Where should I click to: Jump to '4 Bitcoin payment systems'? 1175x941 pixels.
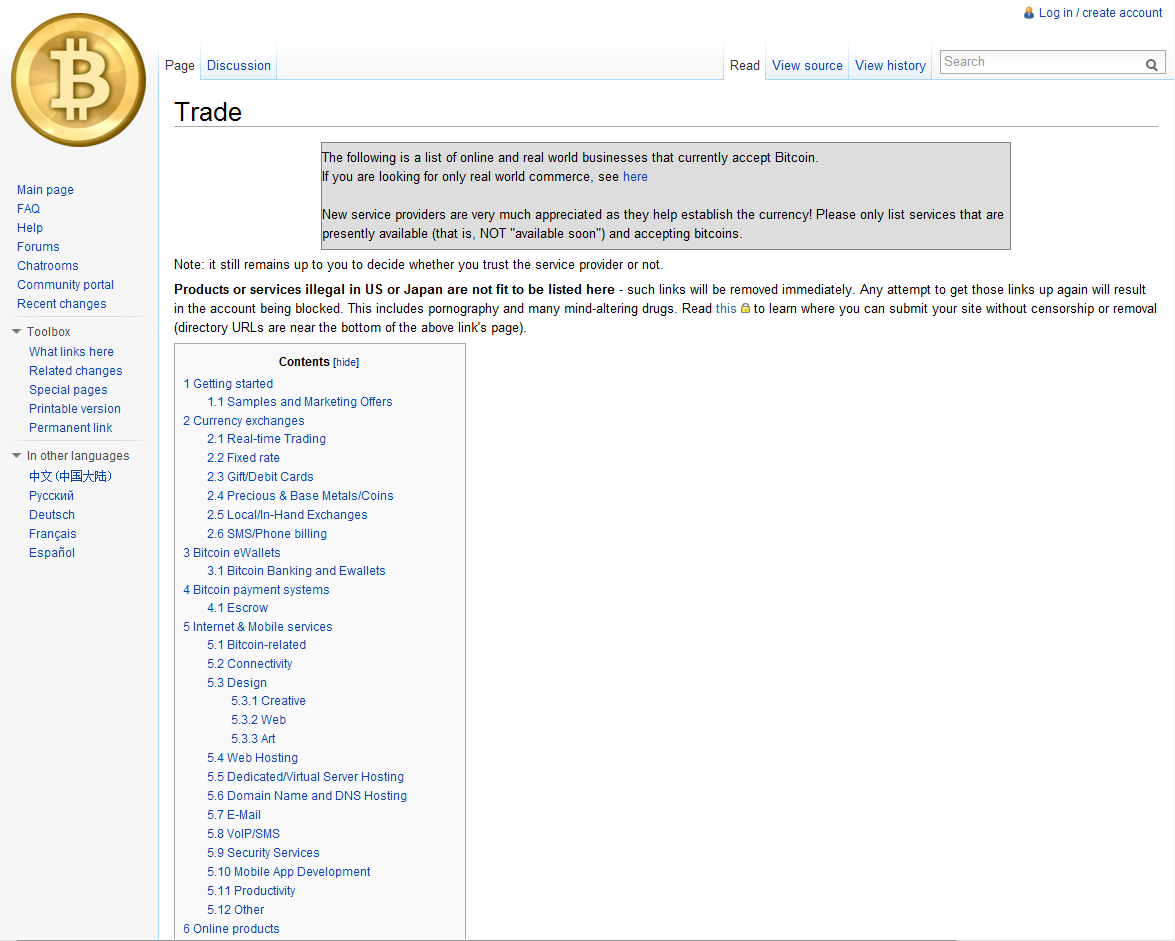(256, 590)
